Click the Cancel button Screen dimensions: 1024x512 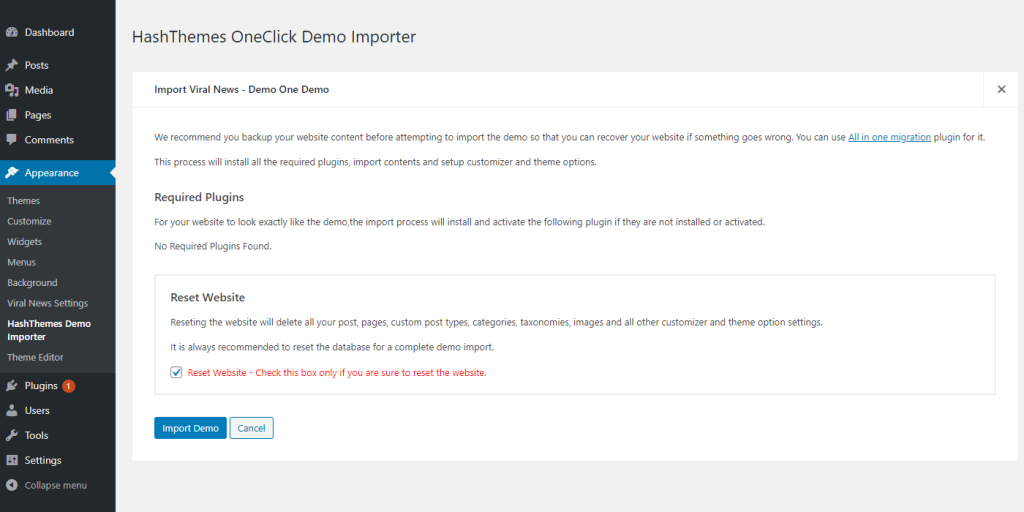251,428
